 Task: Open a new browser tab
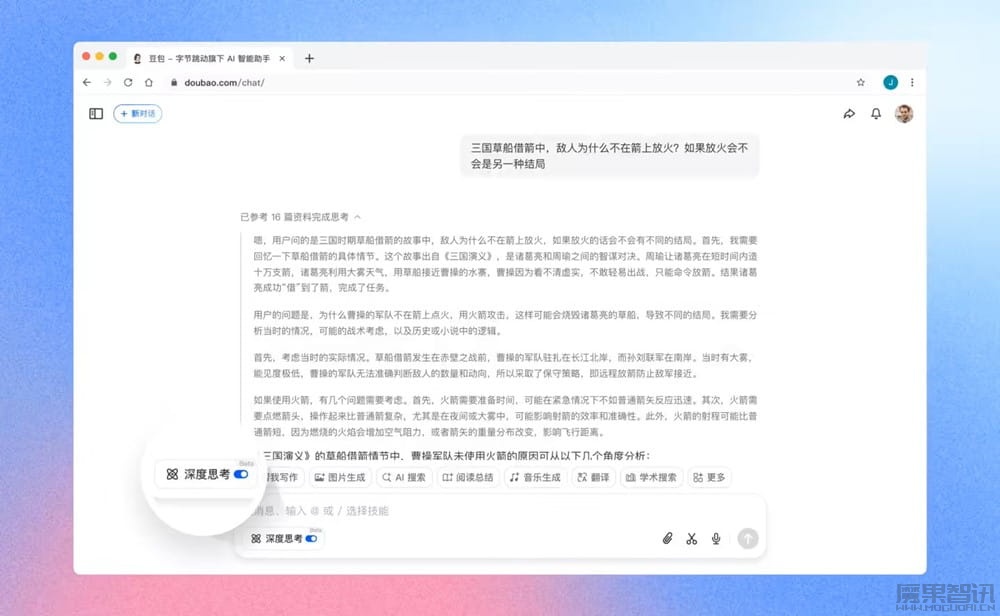coord(309,58)
